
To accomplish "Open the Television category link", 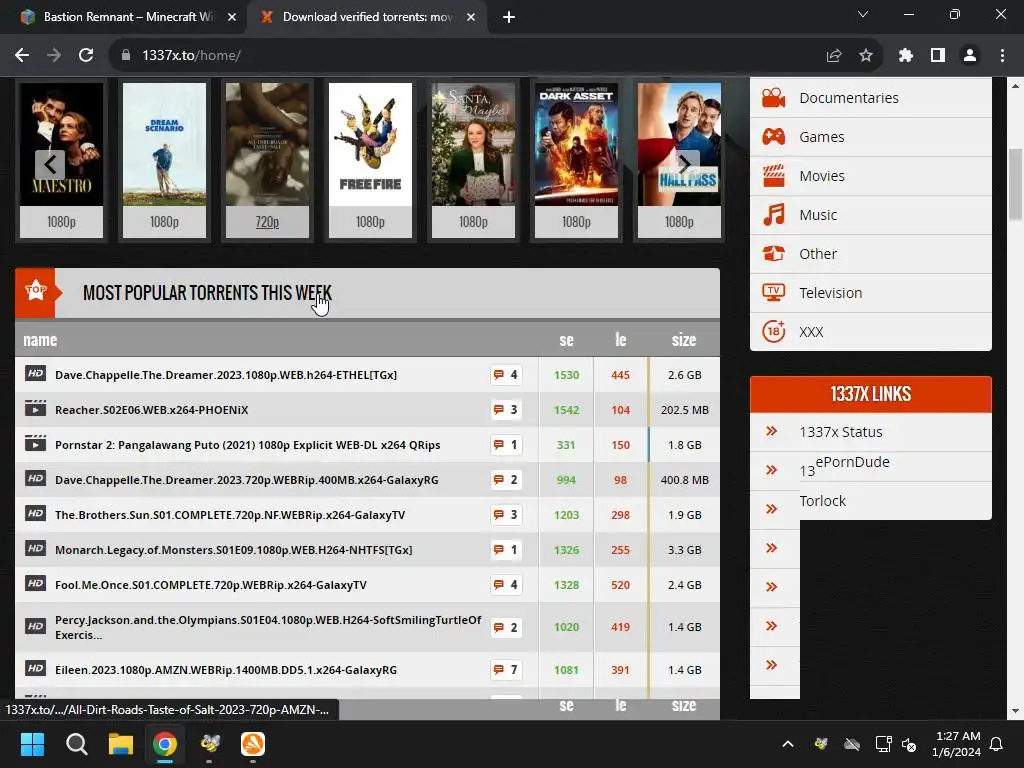I will coord(831,293).
